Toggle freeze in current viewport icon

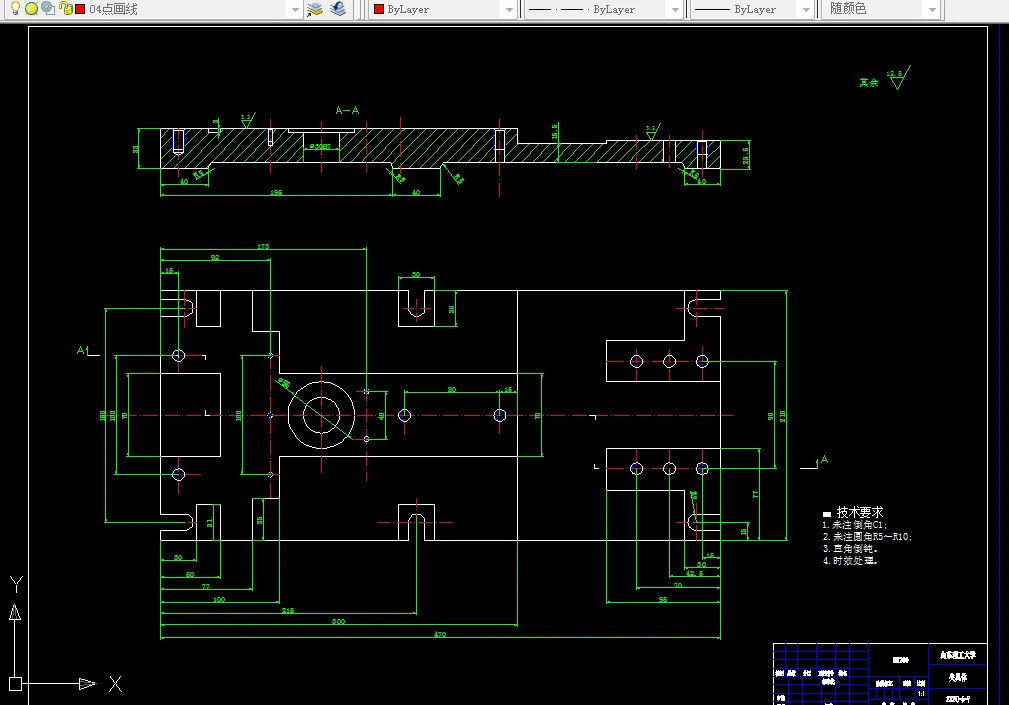48,8
